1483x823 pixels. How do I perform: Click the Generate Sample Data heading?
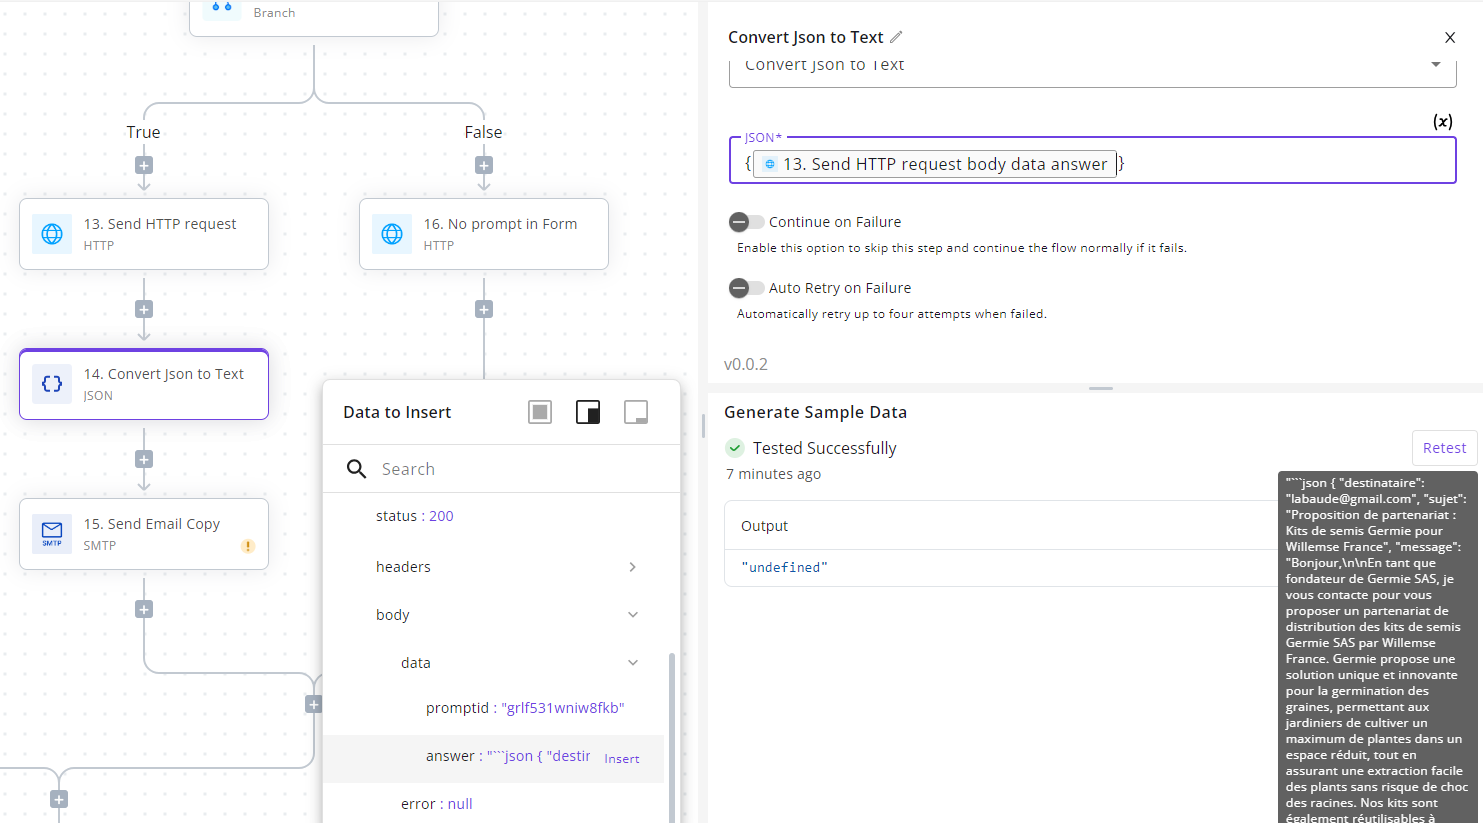coord(815,412)
